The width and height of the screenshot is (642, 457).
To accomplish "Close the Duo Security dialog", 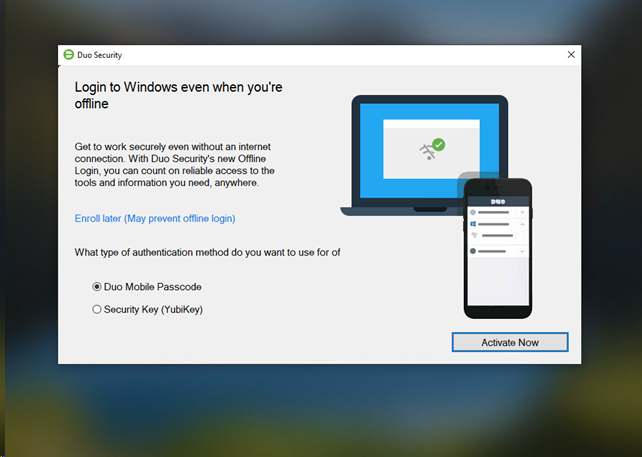I will coord(571,55).
